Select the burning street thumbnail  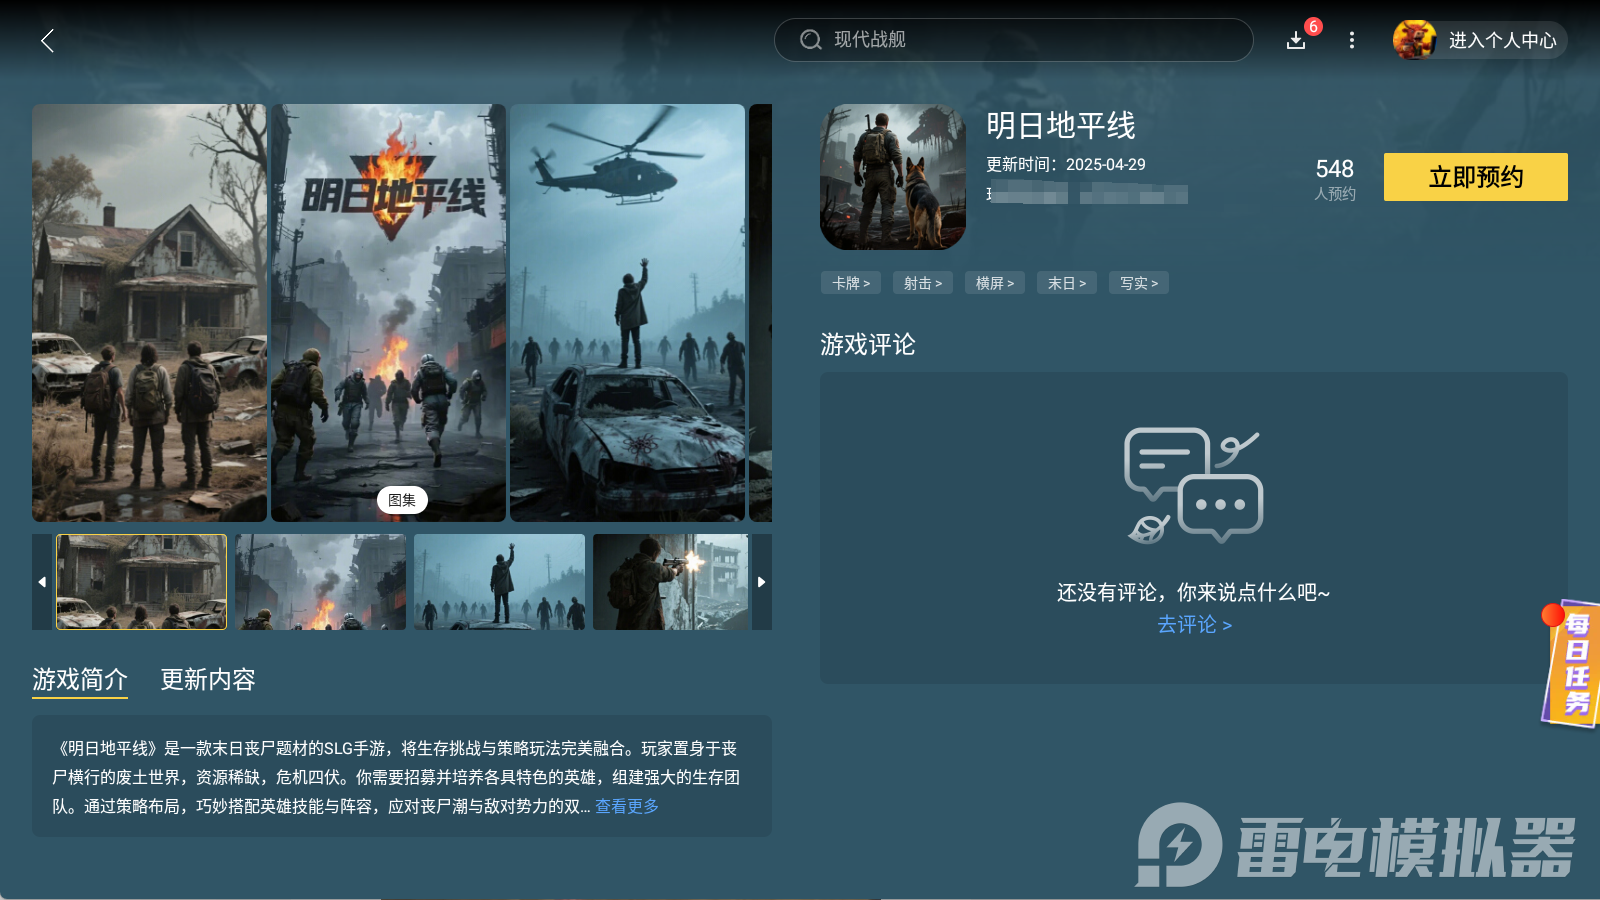coord(320,582)
